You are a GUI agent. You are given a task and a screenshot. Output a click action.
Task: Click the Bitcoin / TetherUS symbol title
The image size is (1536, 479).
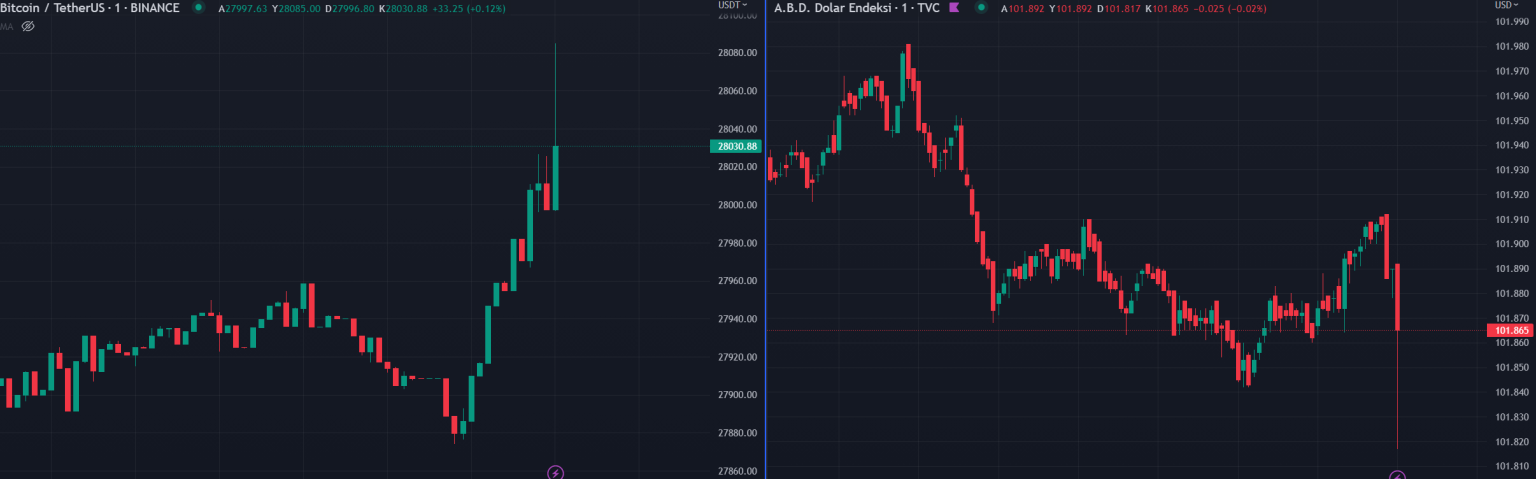[x=90, y=8]
